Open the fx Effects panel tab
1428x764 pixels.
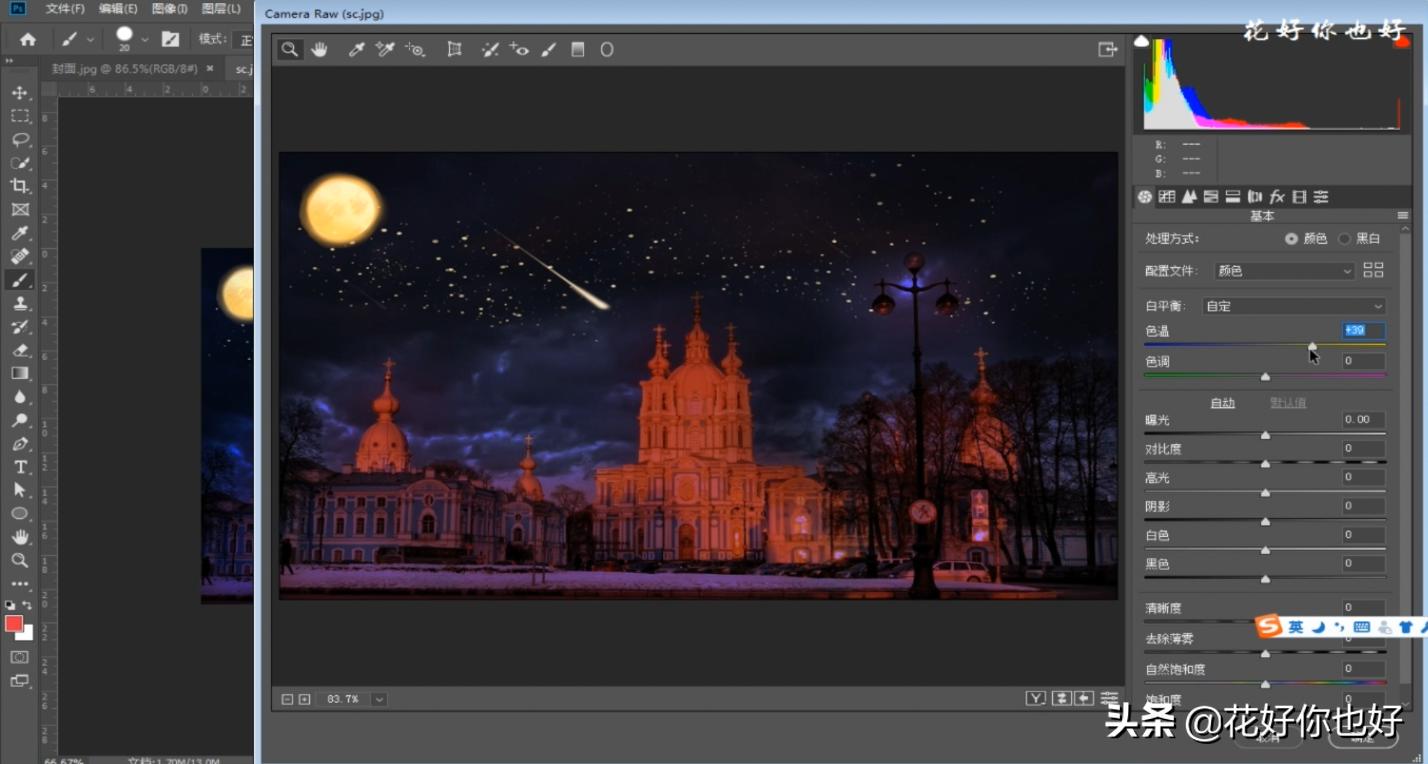tap(1277, 197)
